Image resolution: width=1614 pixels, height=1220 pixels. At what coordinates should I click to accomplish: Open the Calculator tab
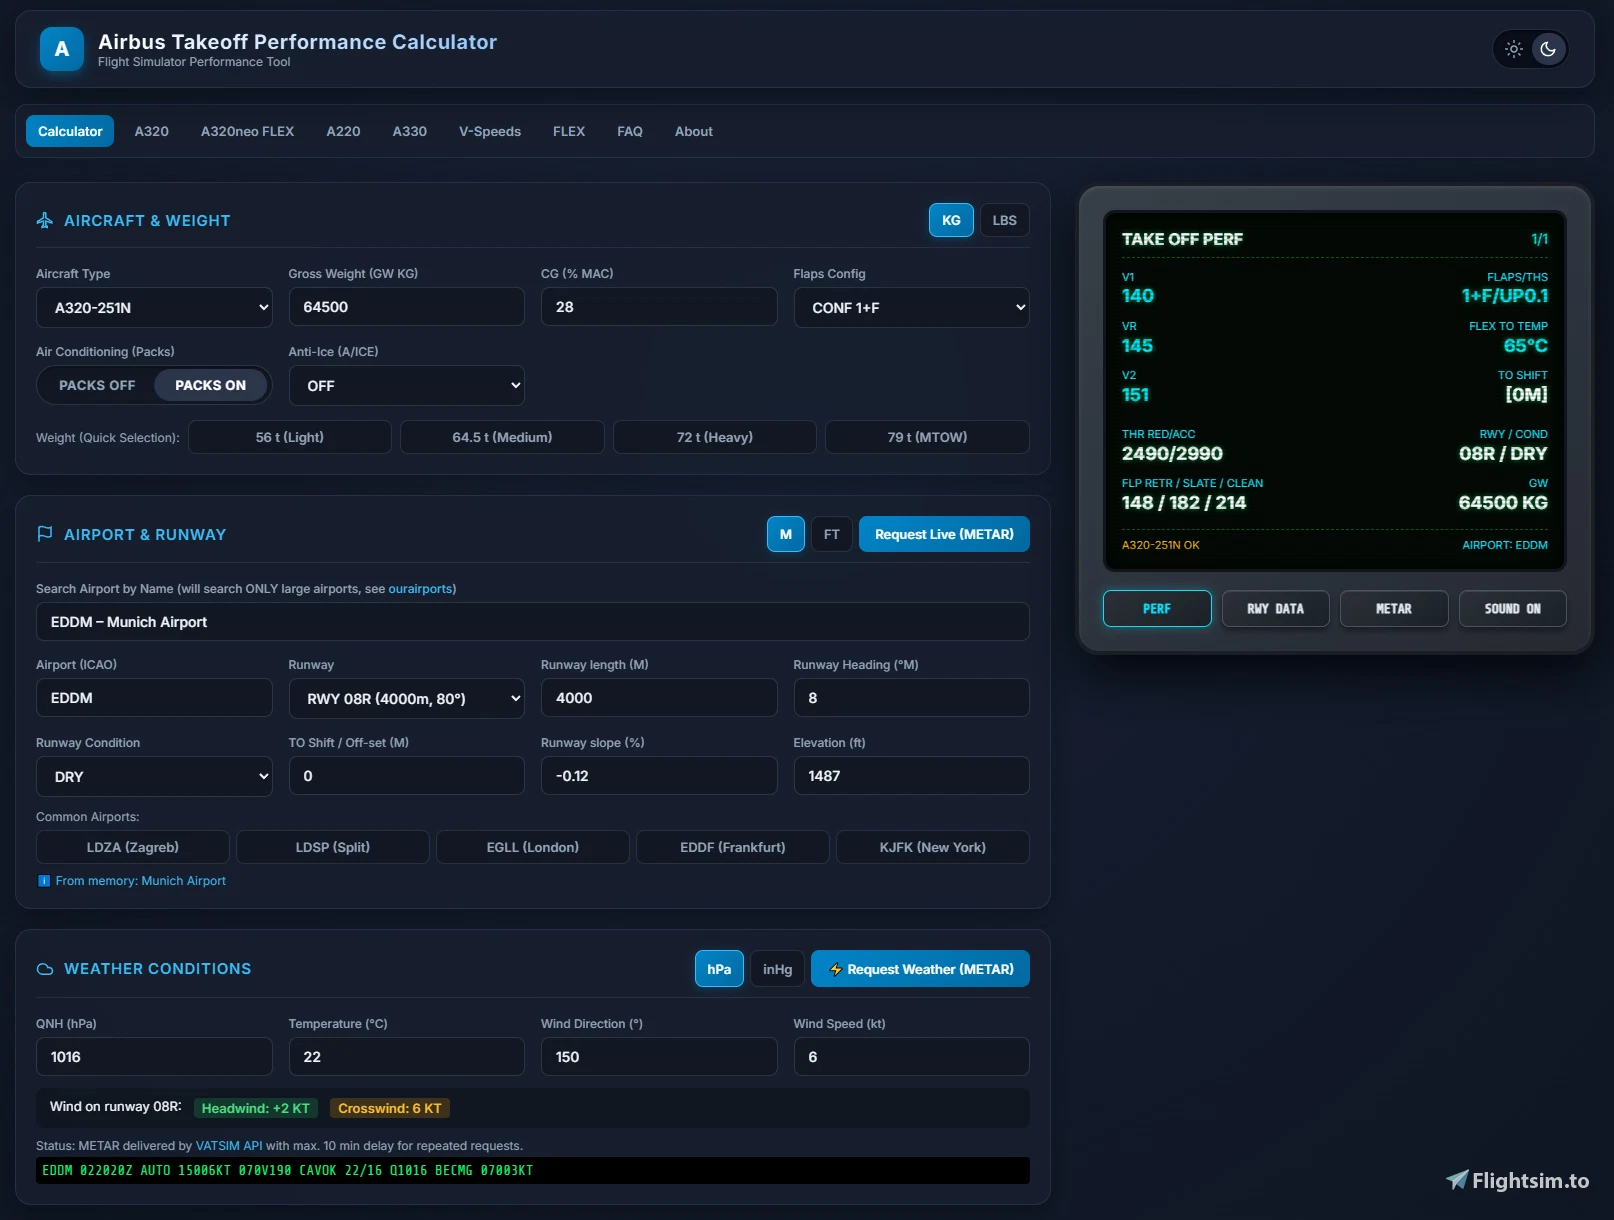pos(70,131)
